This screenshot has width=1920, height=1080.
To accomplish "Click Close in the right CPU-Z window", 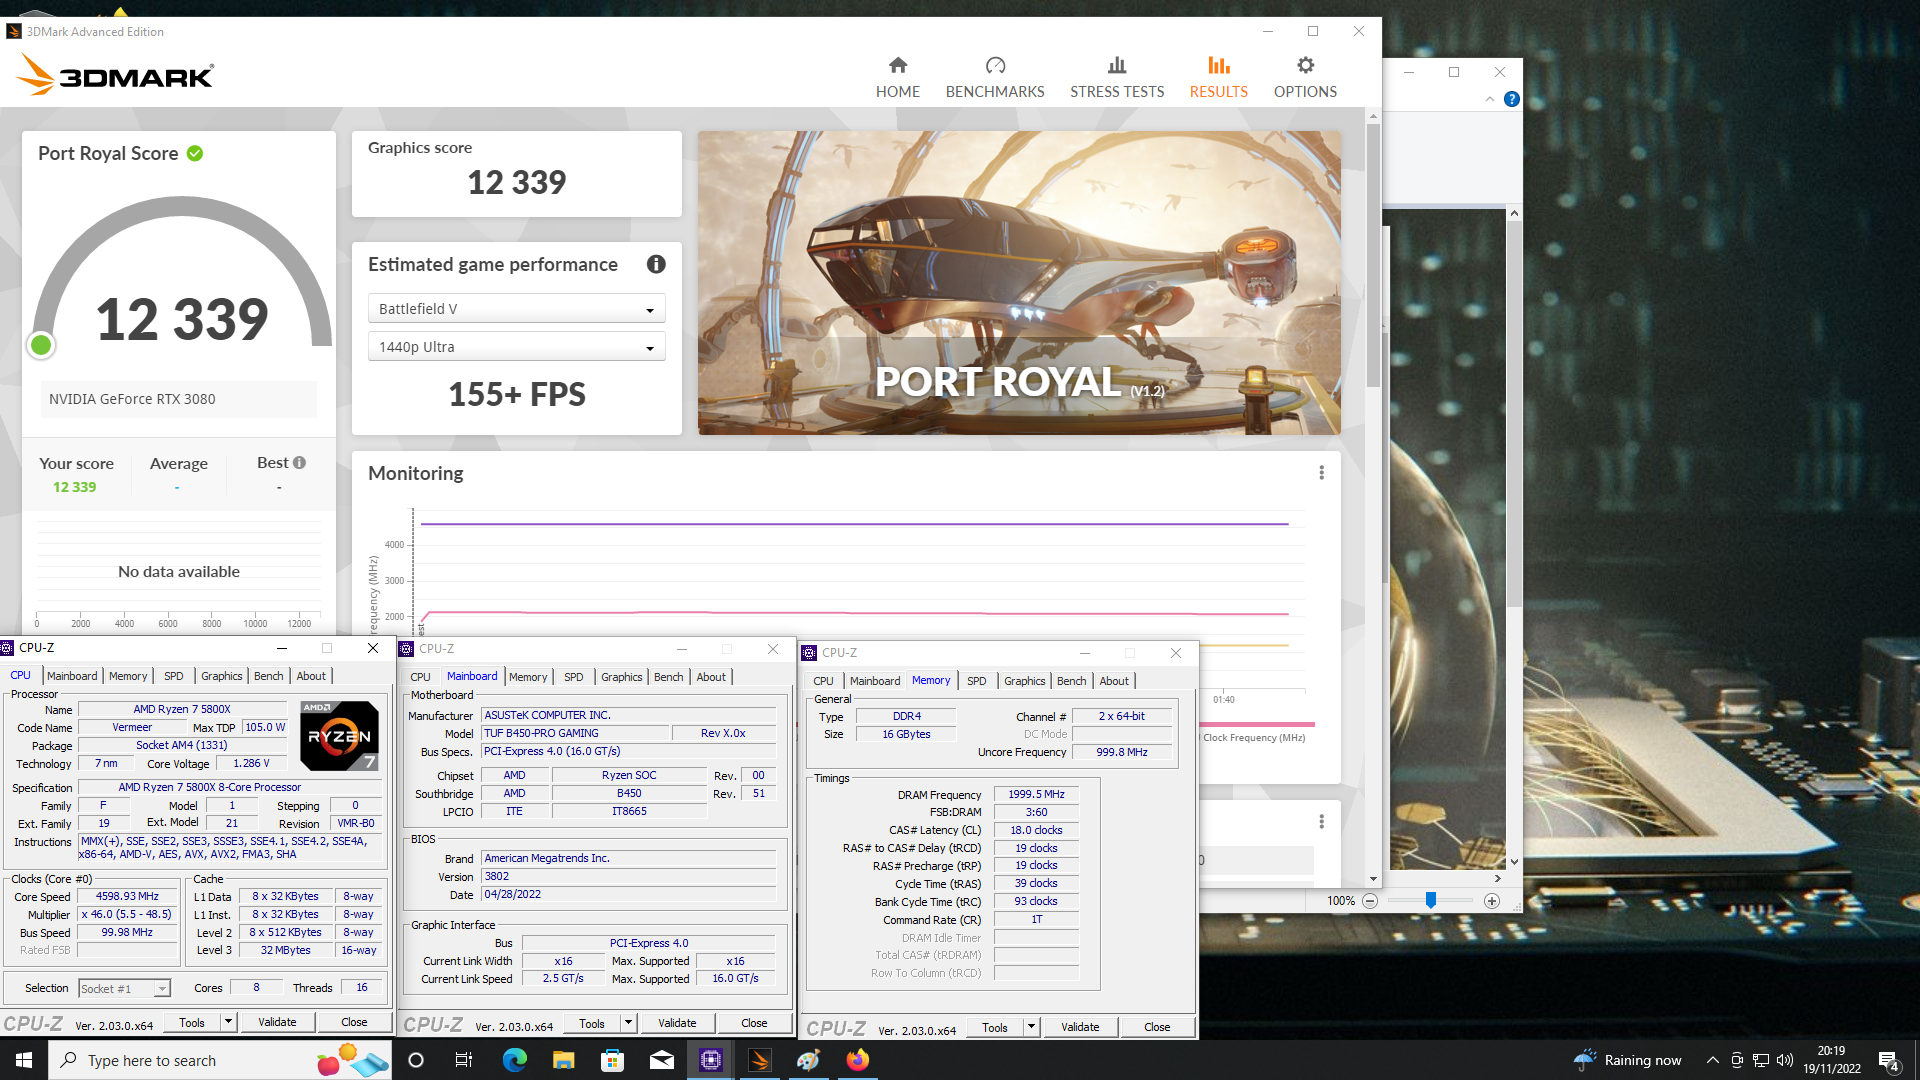I will (x=1157, y=1027).
